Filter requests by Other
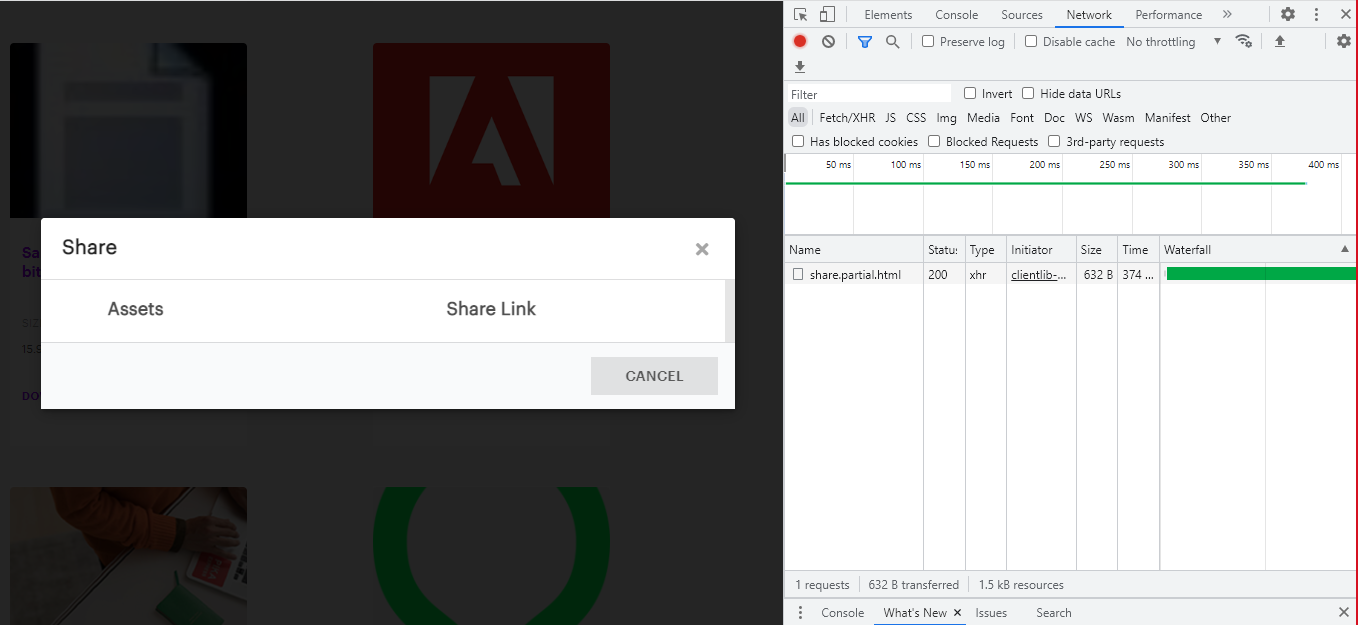 [1215, 117]
